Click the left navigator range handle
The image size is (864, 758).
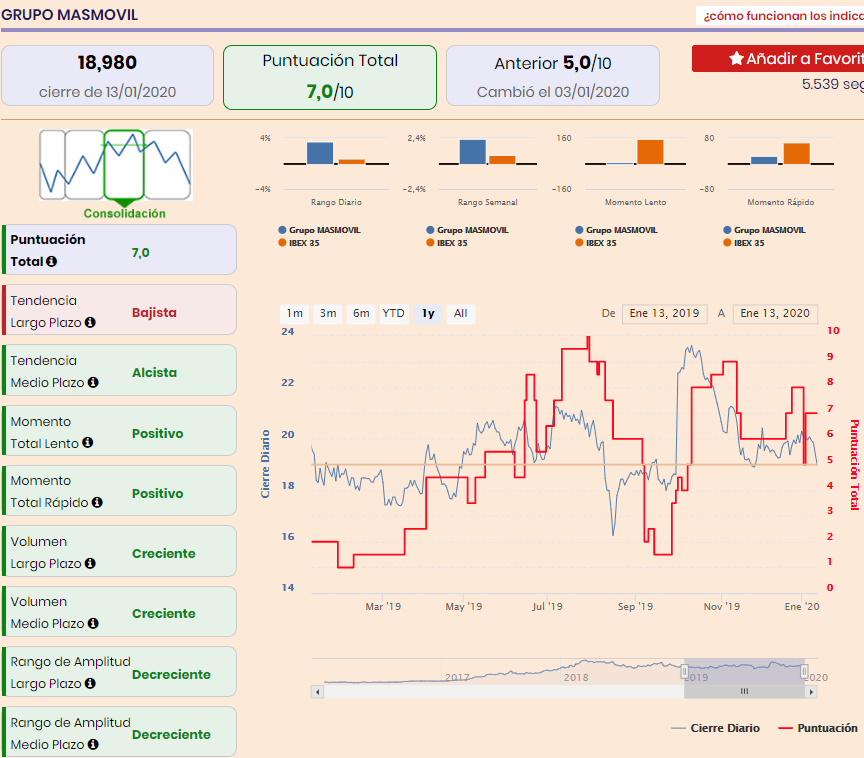tap(684, 672)
